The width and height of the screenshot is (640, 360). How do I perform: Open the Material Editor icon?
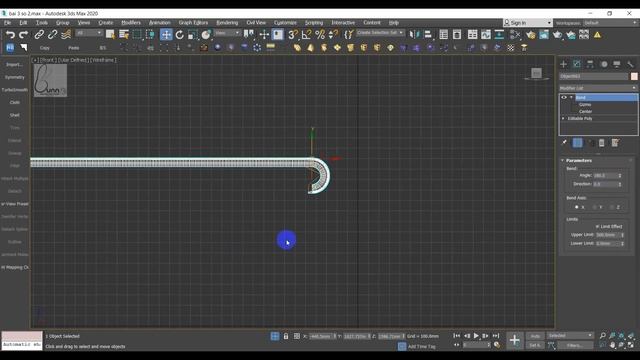[x=515, y=35]
